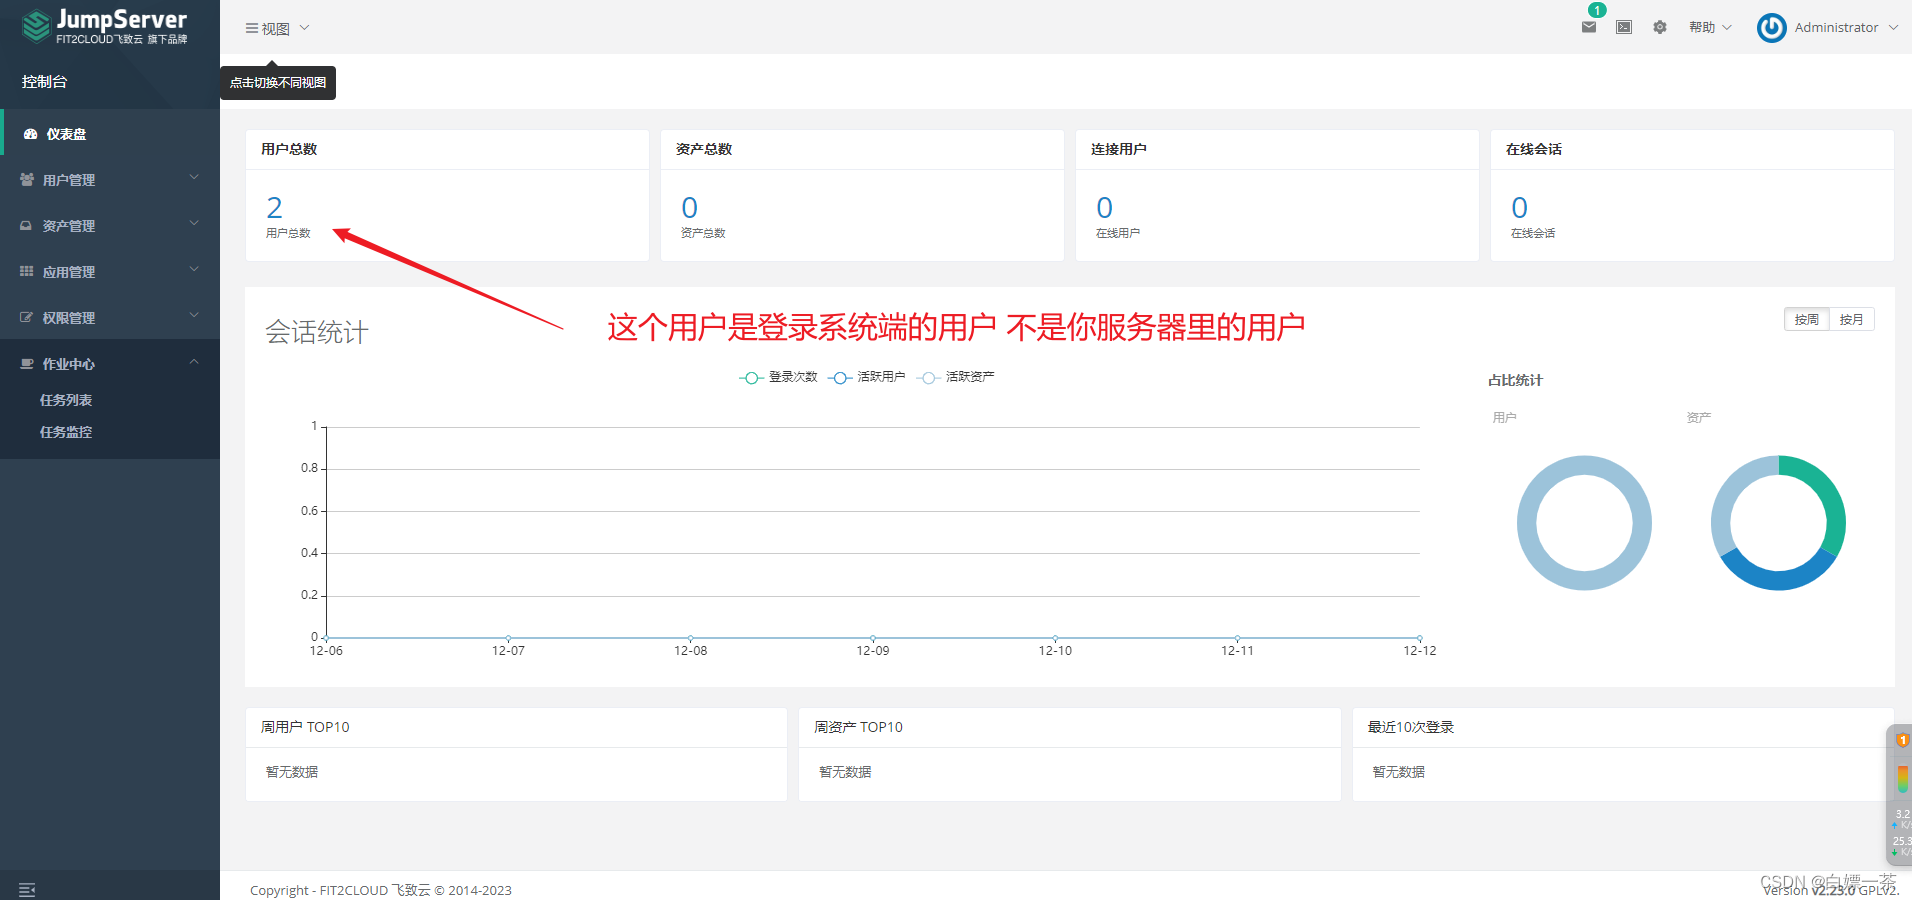This screenshot has width=1912, height=900.
Task: Click the Administrator avatar power icon
Action: (x=1772, y=28)
